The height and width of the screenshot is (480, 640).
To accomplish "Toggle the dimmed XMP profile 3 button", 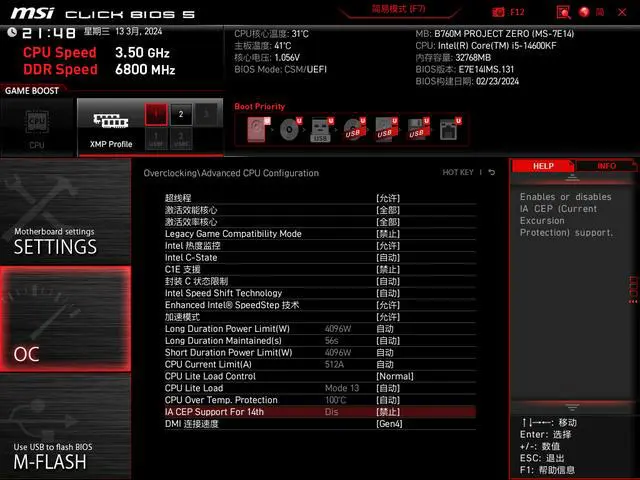I will click(x=206, y=114).
